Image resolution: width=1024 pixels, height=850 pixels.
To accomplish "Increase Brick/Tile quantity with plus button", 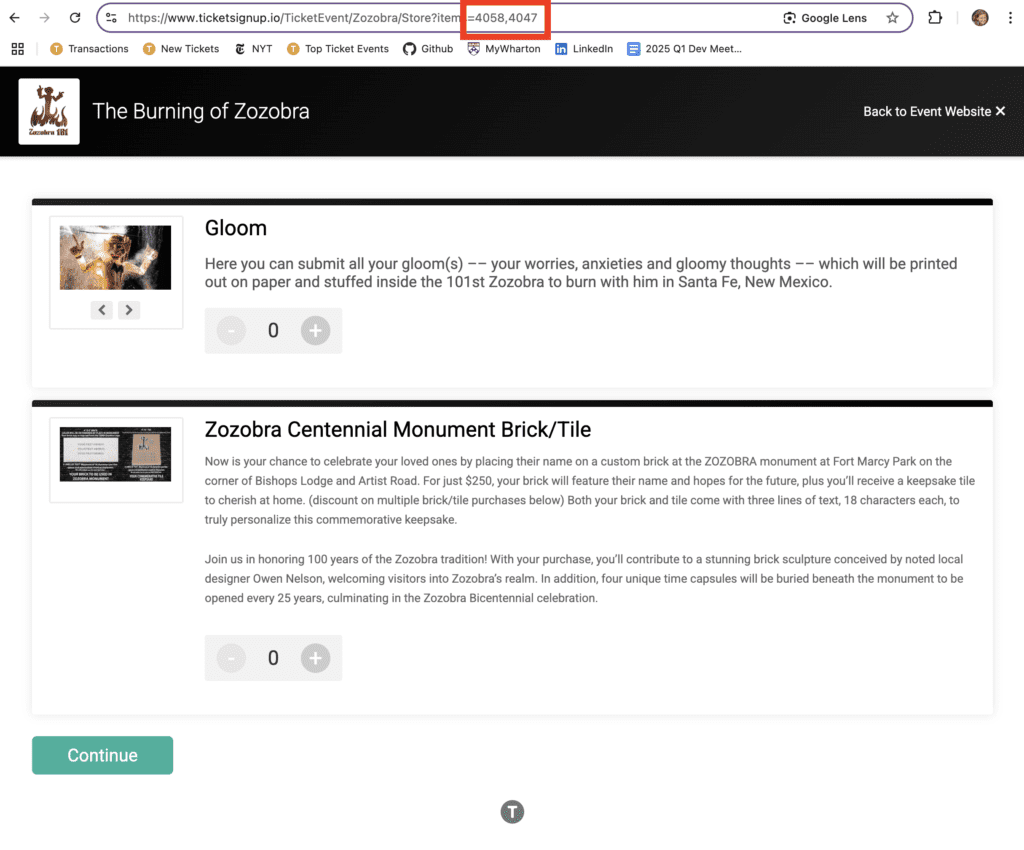I will 315,658.
